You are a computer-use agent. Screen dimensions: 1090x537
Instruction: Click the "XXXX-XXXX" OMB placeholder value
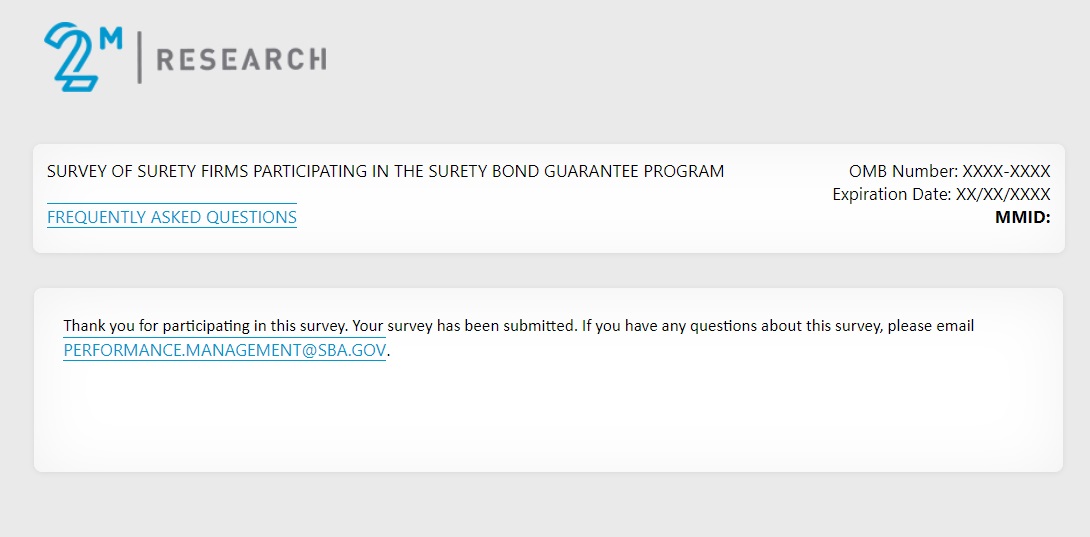(1006, 171)
